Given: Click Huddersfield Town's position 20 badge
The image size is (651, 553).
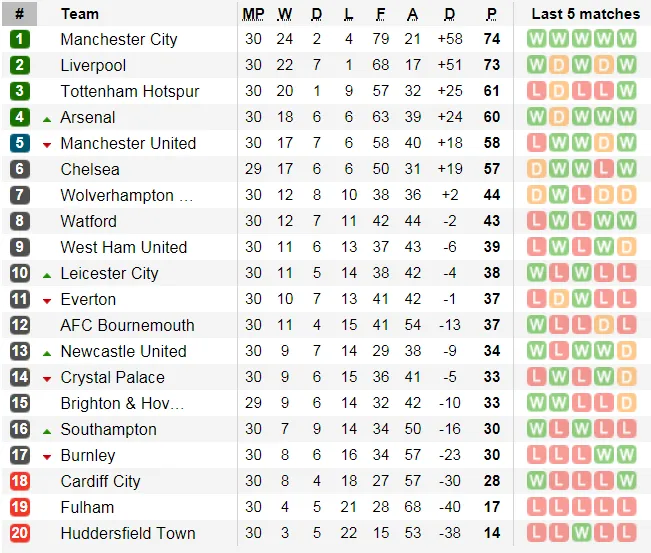Looking at the screenshot, I should point(20,533).
